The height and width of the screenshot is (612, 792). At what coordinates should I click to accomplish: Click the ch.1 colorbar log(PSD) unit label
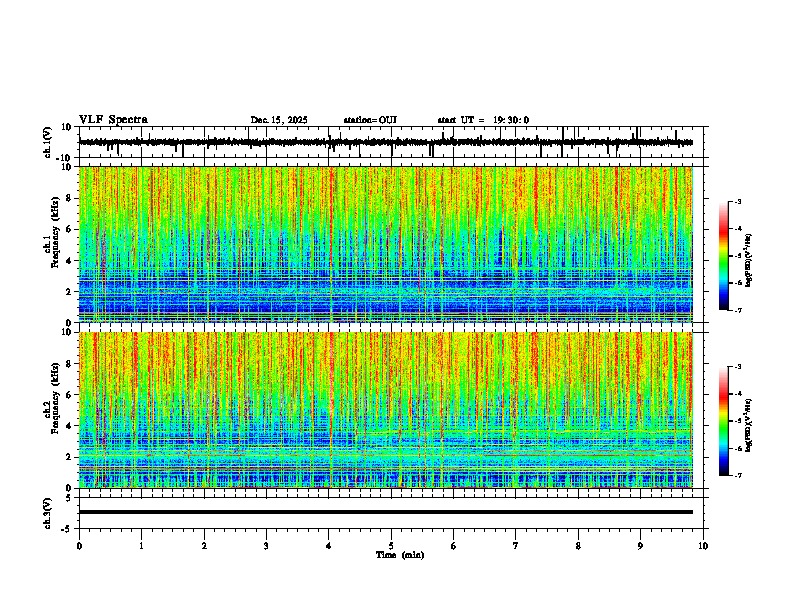click(x=748, y=261)
